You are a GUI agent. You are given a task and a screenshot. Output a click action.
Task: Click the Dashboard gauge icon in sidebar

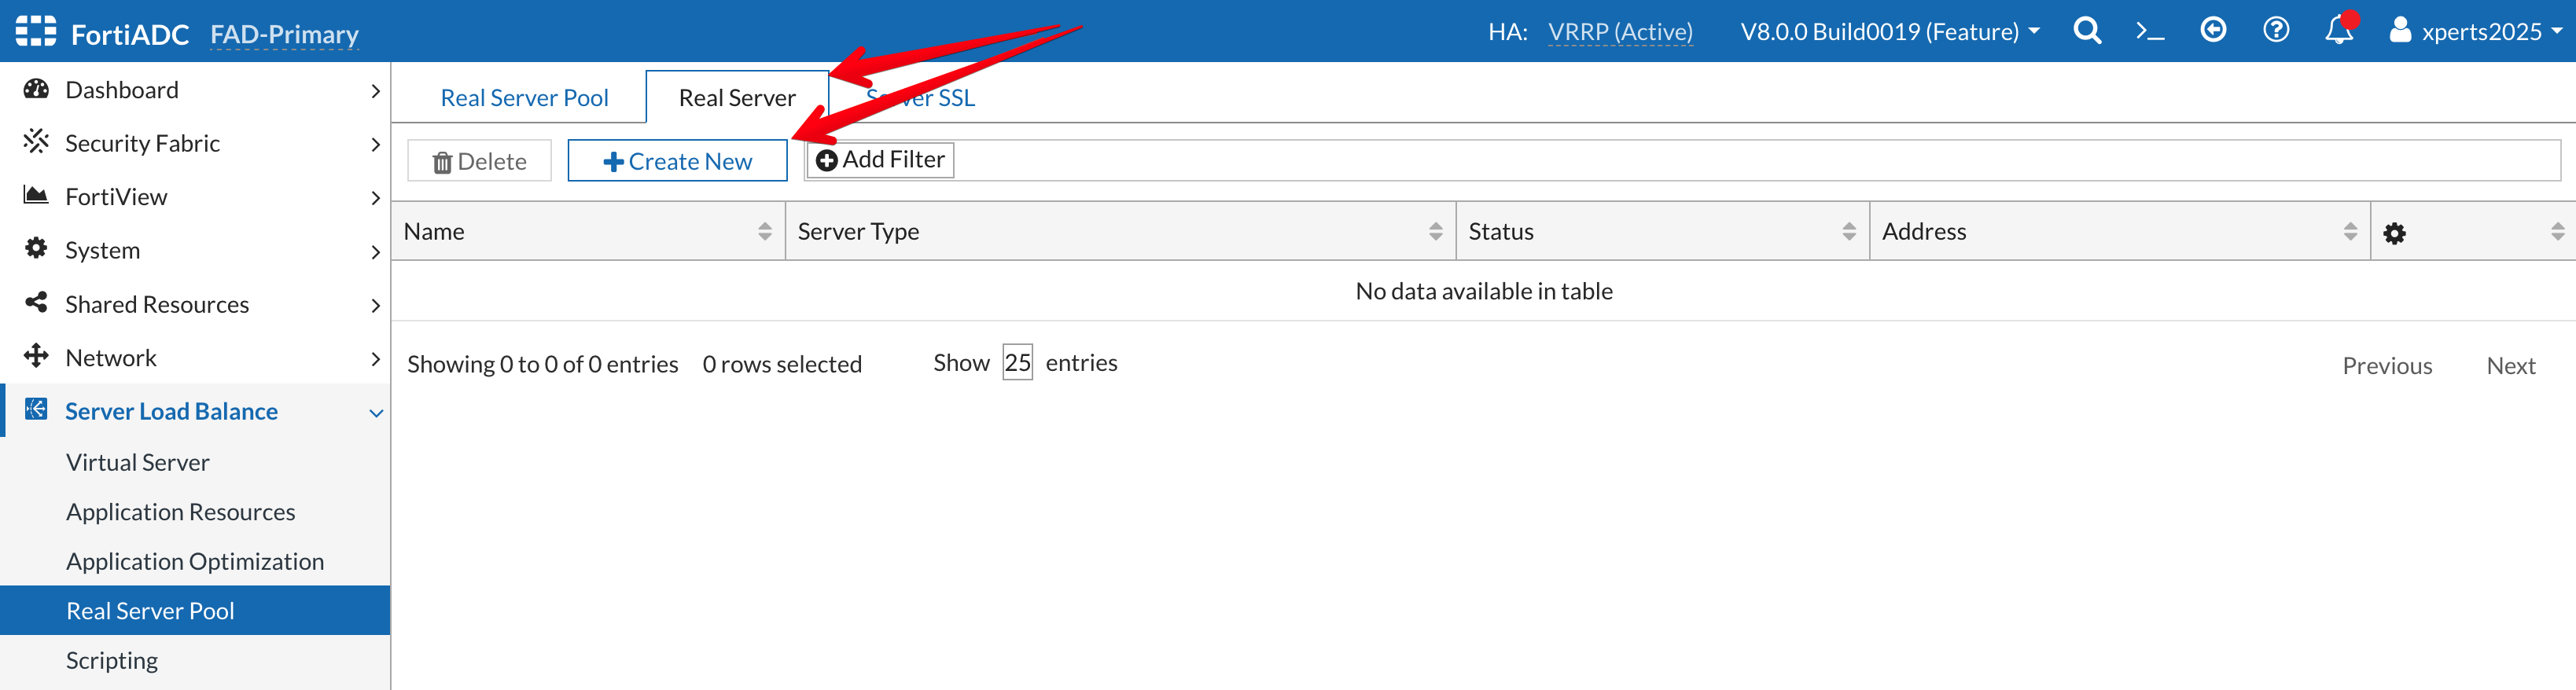(x=36, y=90)
